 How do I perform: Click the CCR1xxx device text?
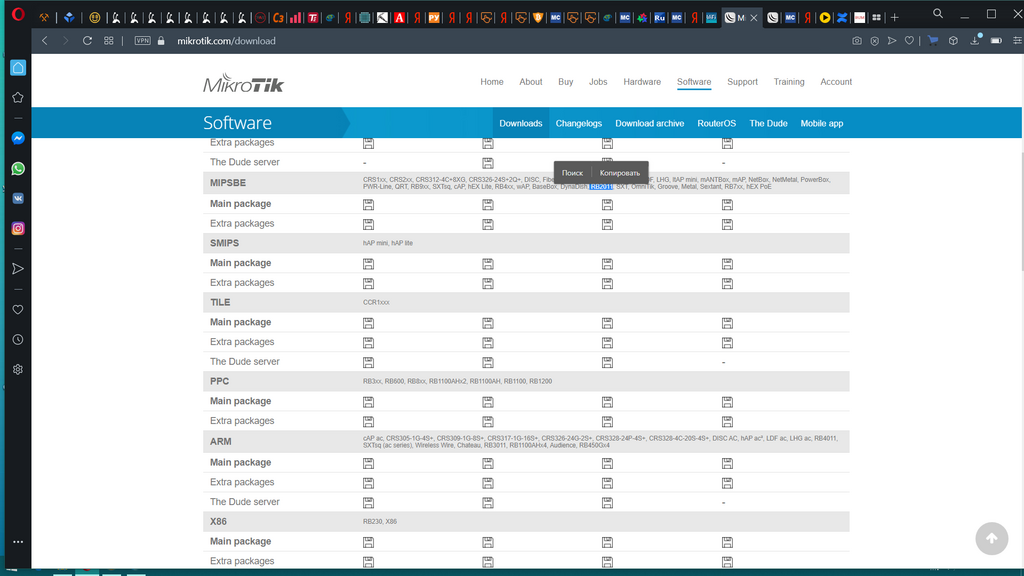pyautogui.click(x=376, y=302)
